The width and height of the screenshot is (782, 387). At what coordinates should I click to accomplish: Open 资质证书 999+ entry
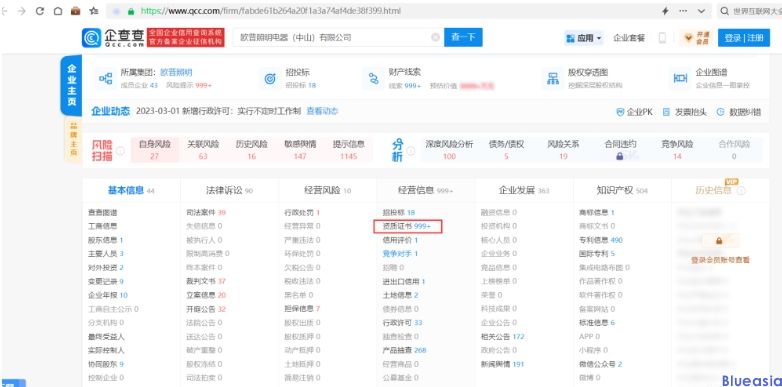pyautogui.click(x=407, y=226)
